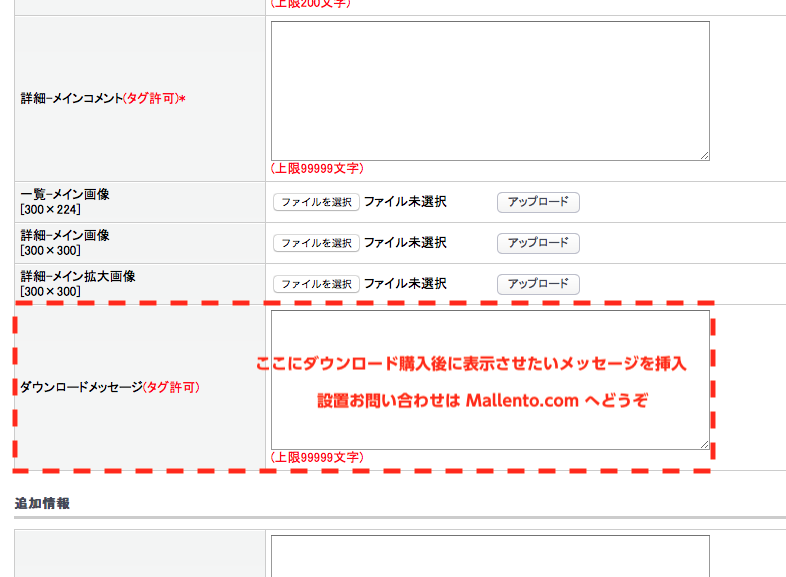Viewport: 786px width, 577px height.
Task: Upload the 詳細-メイン画像 file
Action: 538,243
